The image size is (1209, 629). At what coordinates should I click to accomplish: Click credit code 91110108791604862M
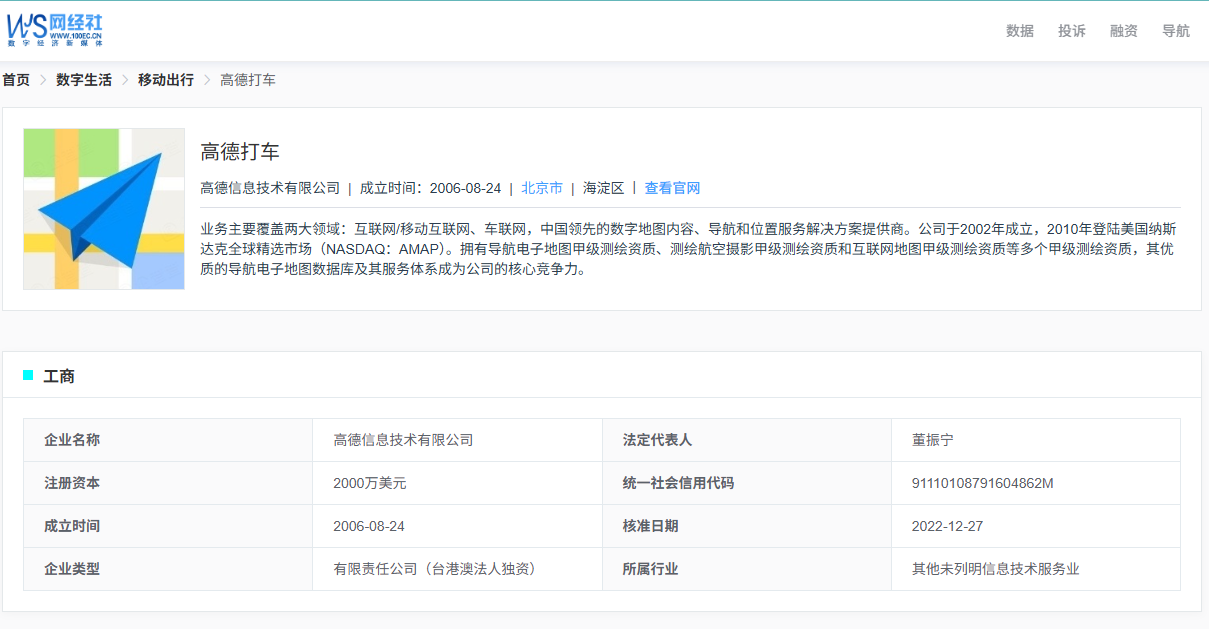[983, 483]
